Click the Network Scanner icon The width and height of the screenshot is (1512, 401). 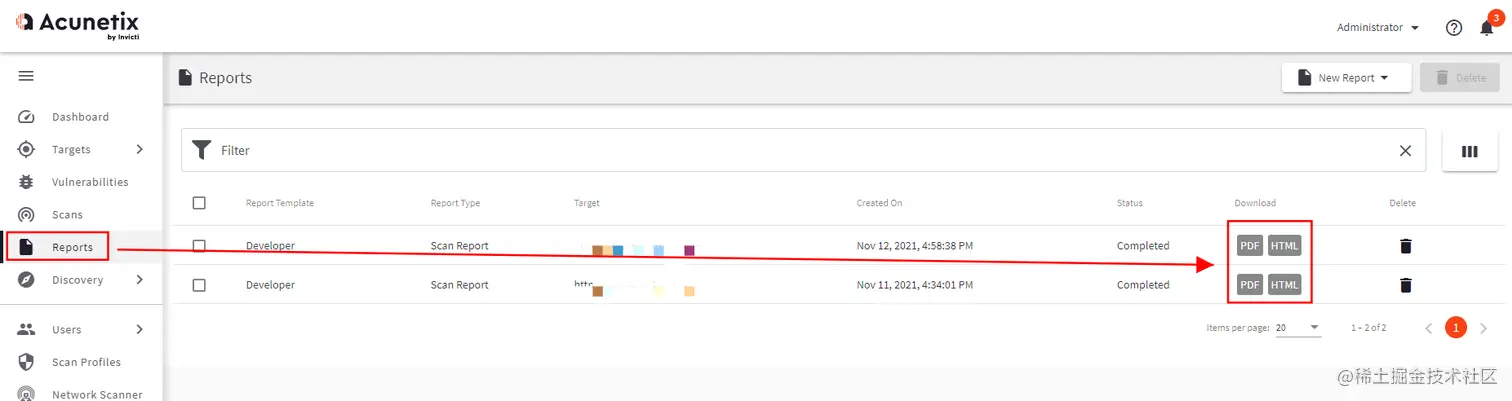(27, 394)
